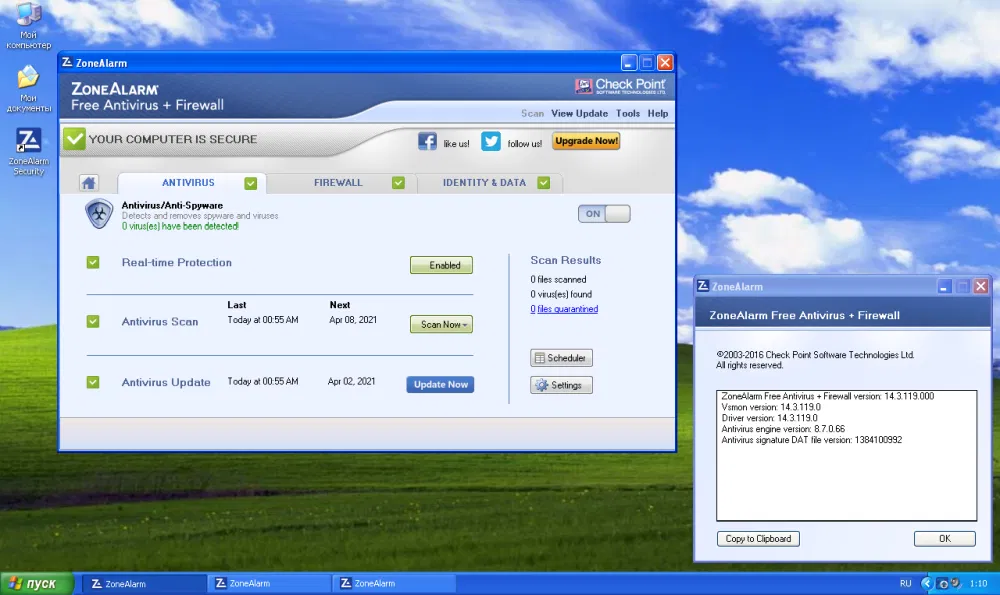
Task: Select the My Documents desktop icon
Action: coord(28,89)
